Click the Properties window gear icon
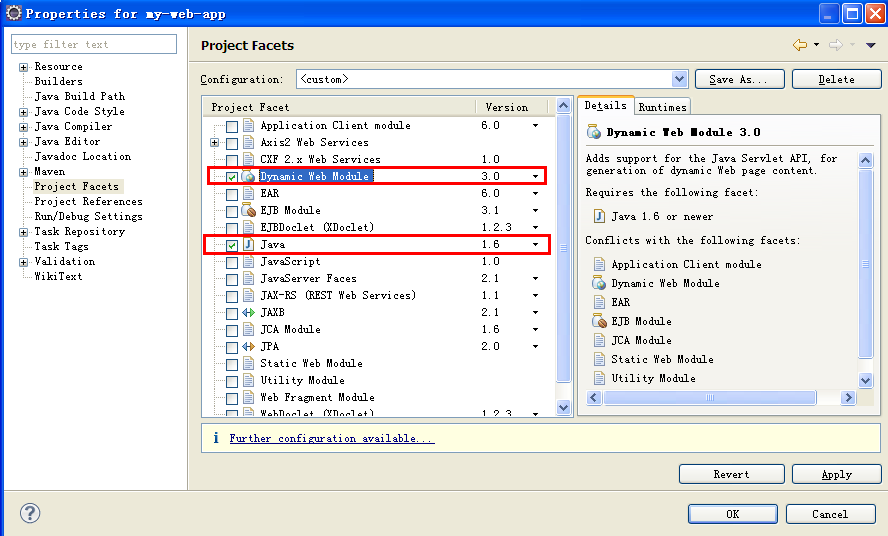 pos(14,12)
